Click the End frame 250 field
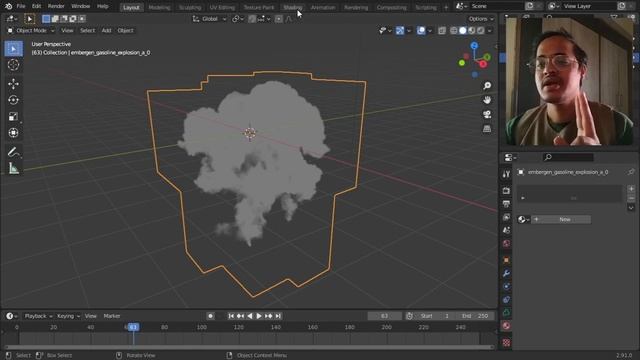Viewport: 640px width, 360px height. click(474, 316)
